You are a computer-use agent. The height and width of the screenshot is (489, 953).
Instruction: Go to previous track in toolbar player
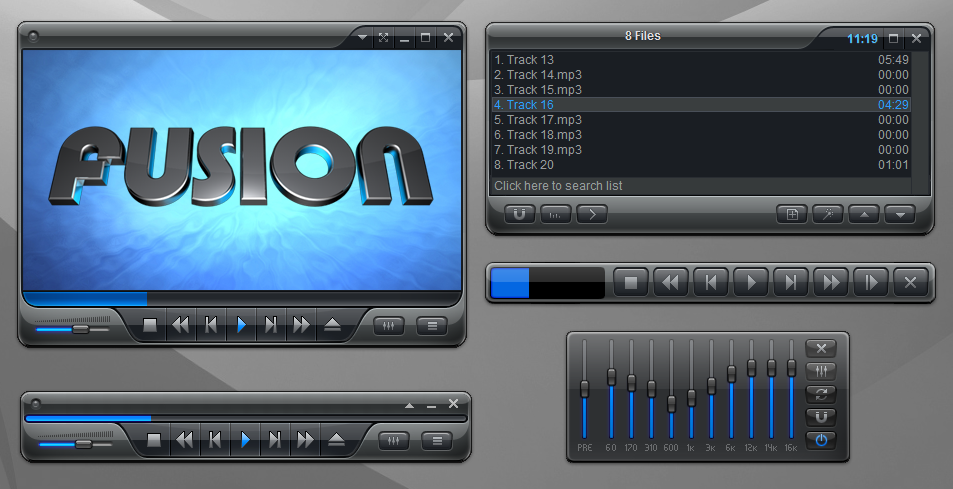pos(710,282)
